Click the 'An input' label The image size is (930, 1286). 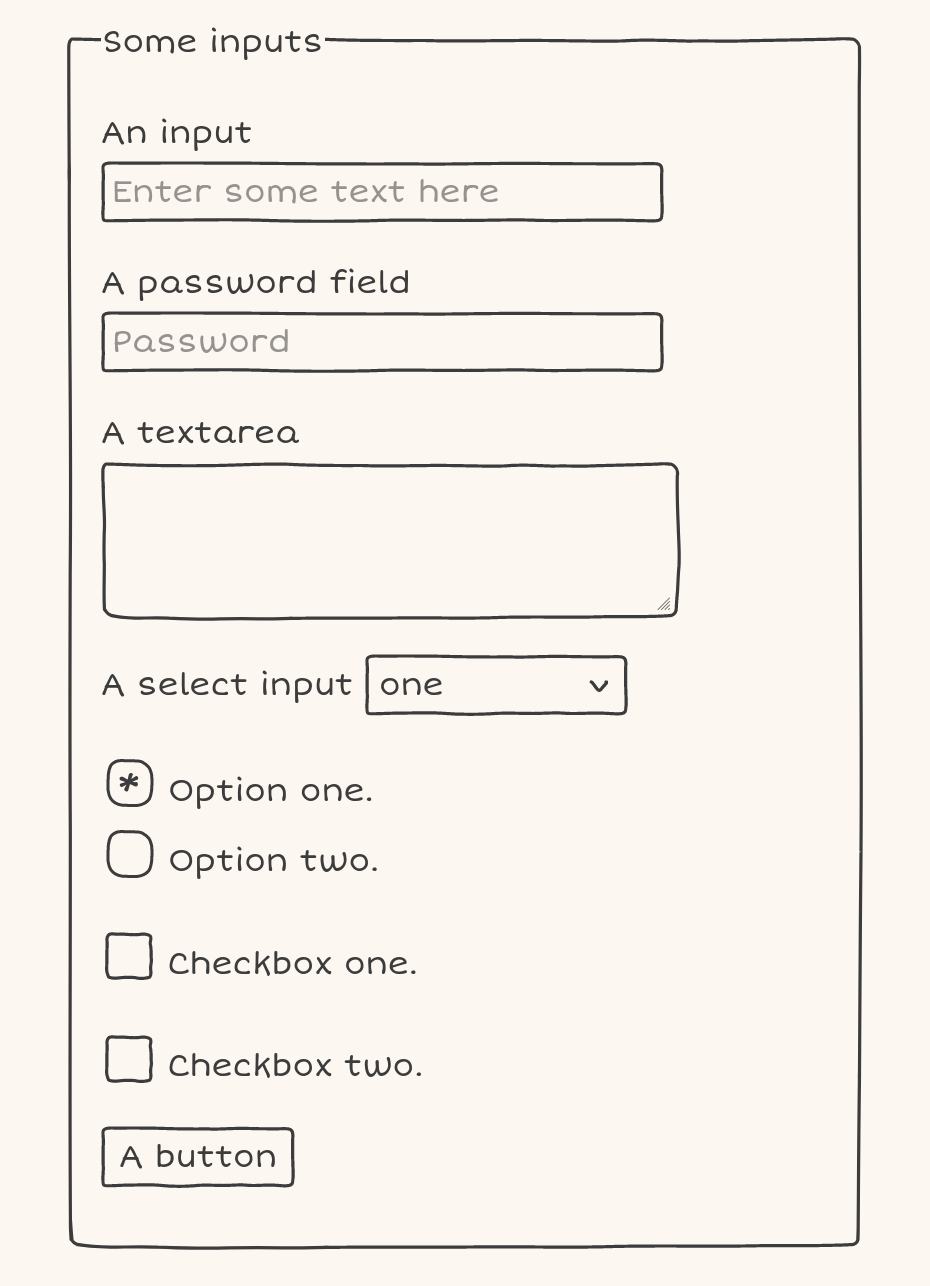(177, 133)
